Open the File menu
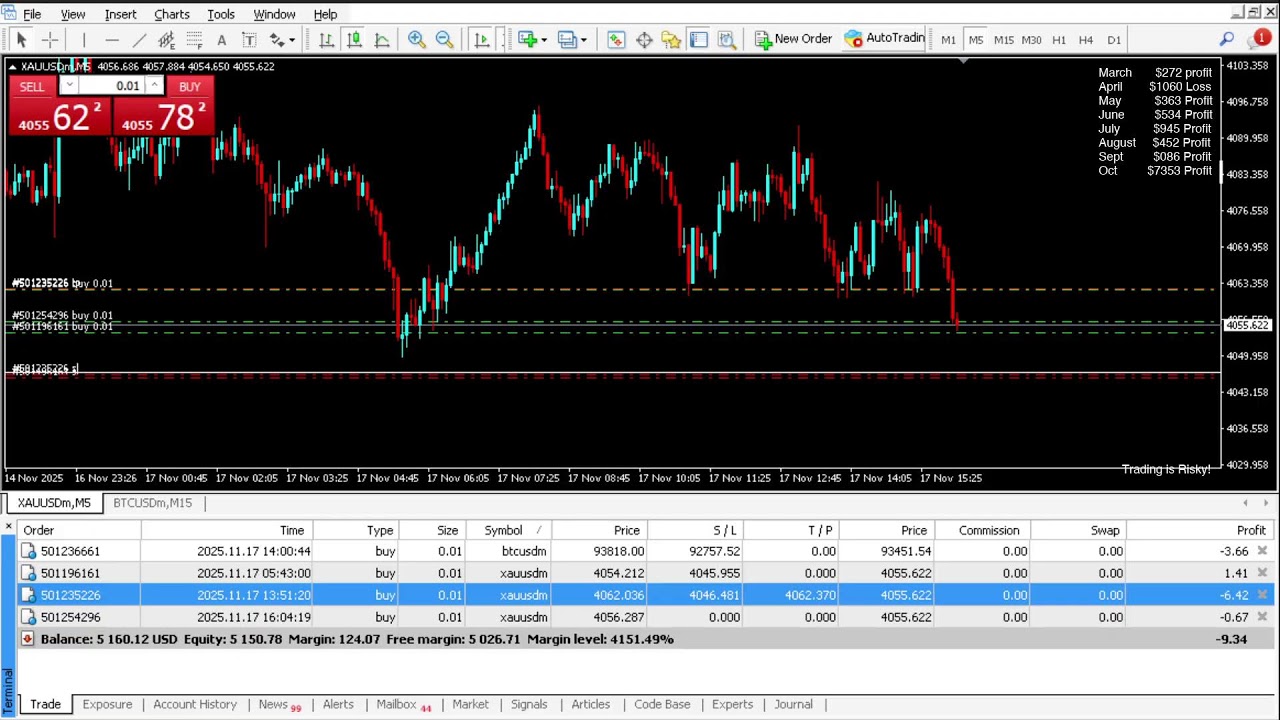The width and height of the screenshot is (1280, 720). pos(32,15)
